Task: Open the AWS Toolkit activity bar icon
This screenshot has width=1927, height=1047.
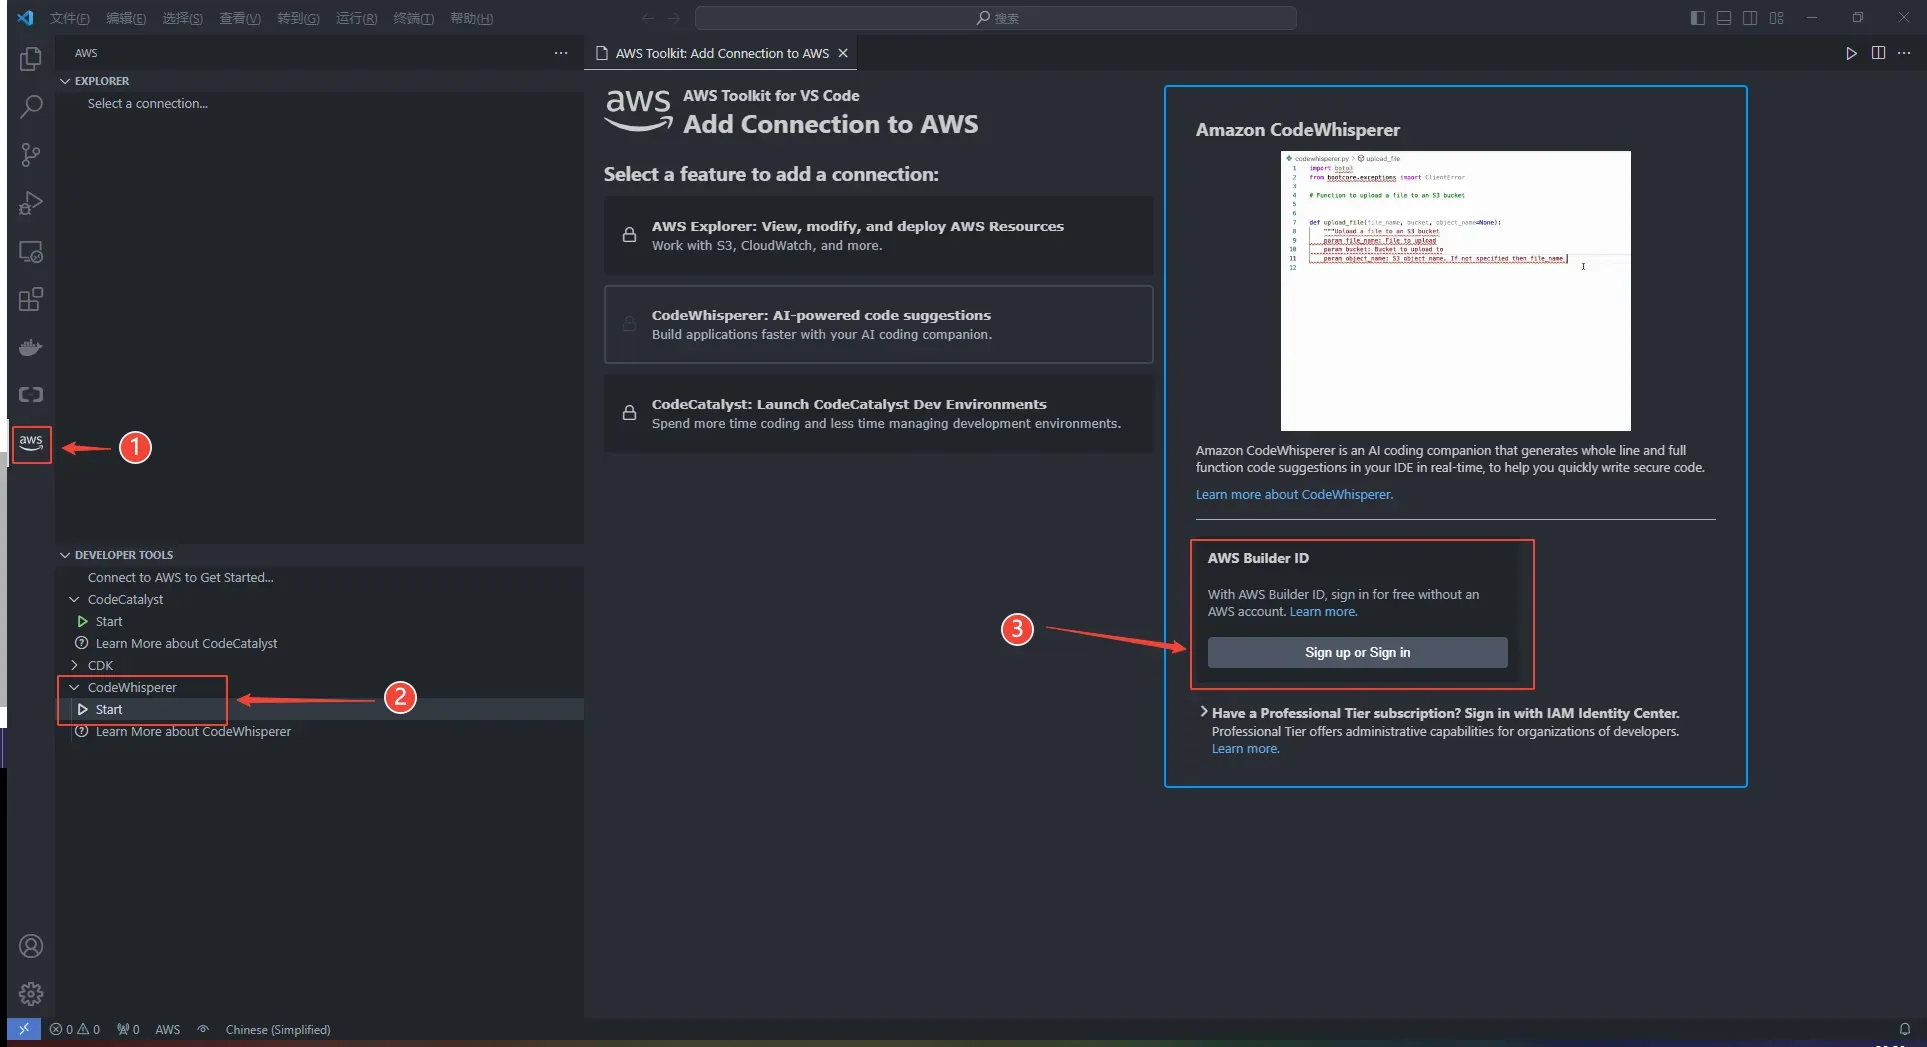Action: tap(31, 443)
